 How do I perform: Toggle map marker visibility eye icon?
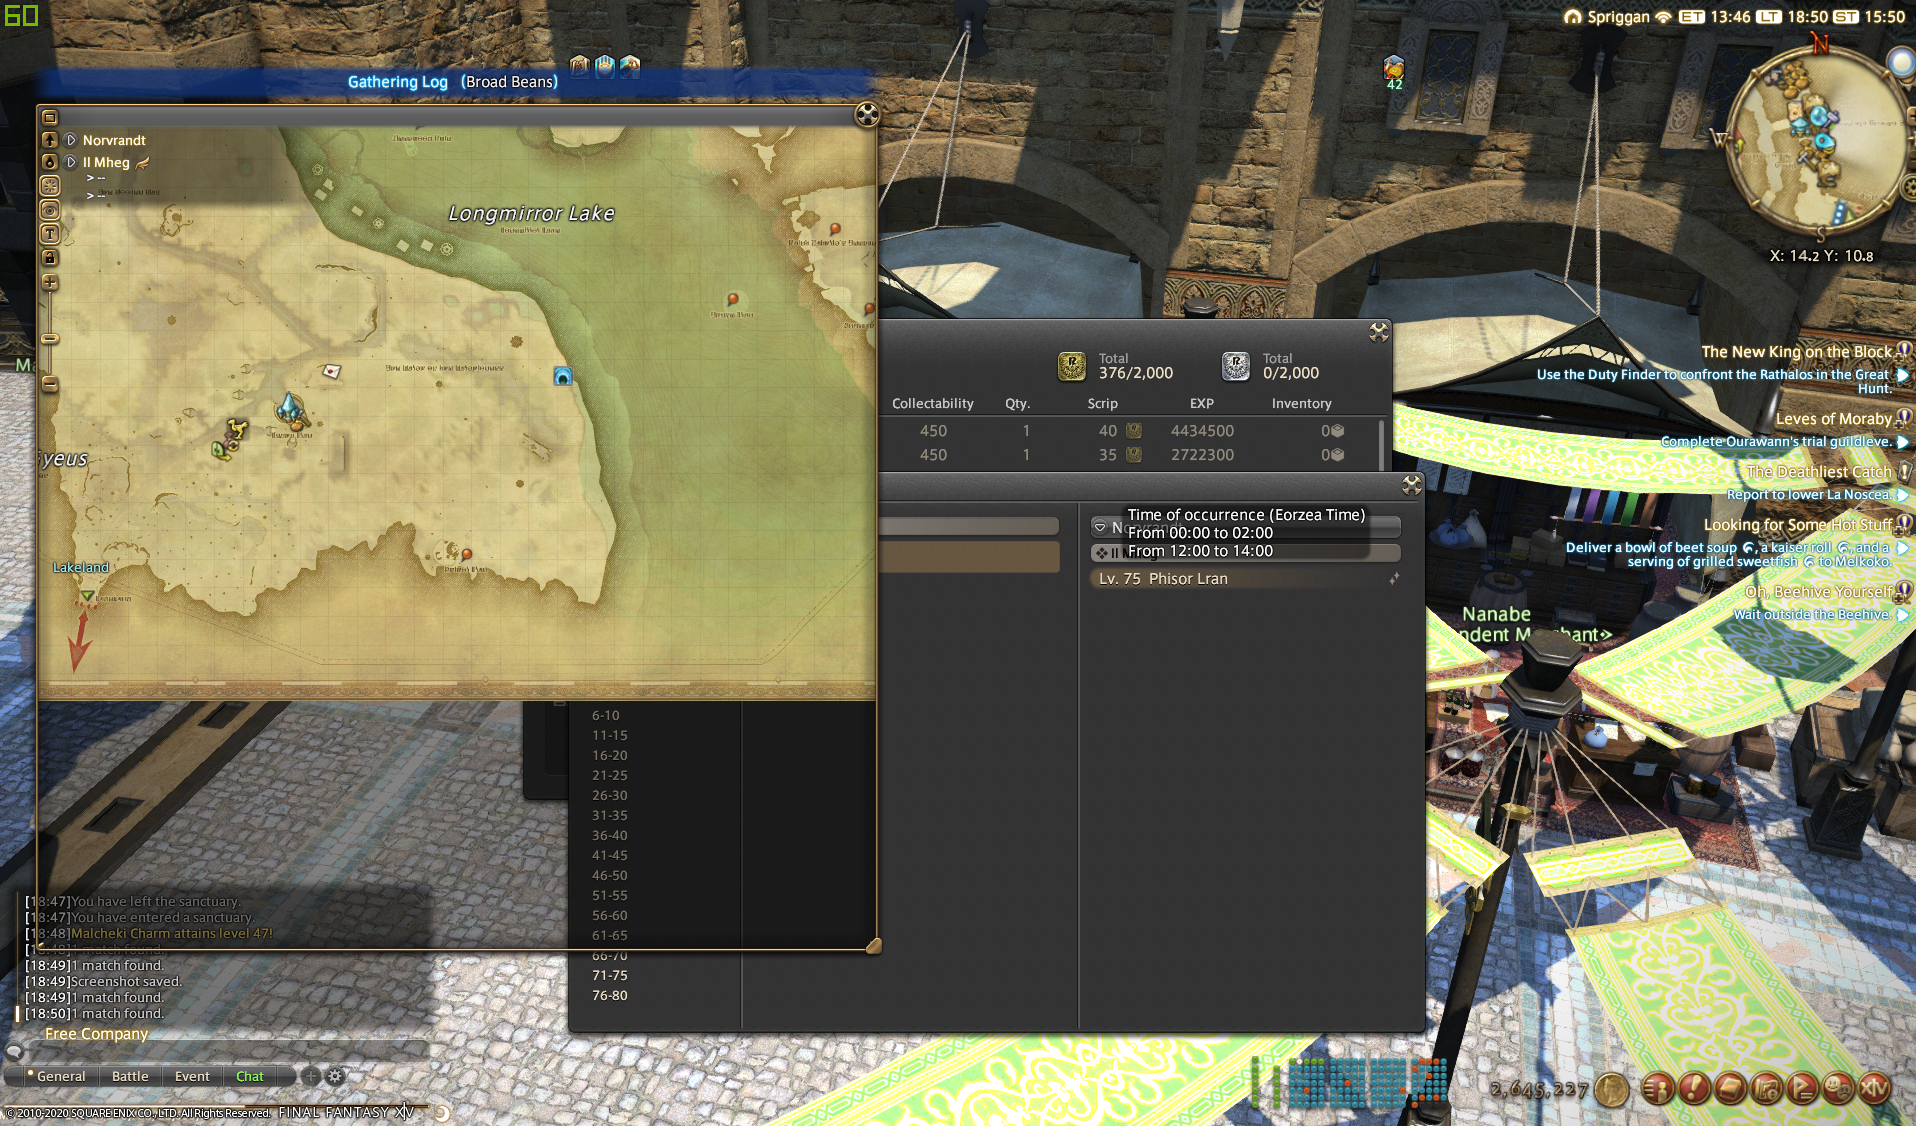click(x=50, y=210)
